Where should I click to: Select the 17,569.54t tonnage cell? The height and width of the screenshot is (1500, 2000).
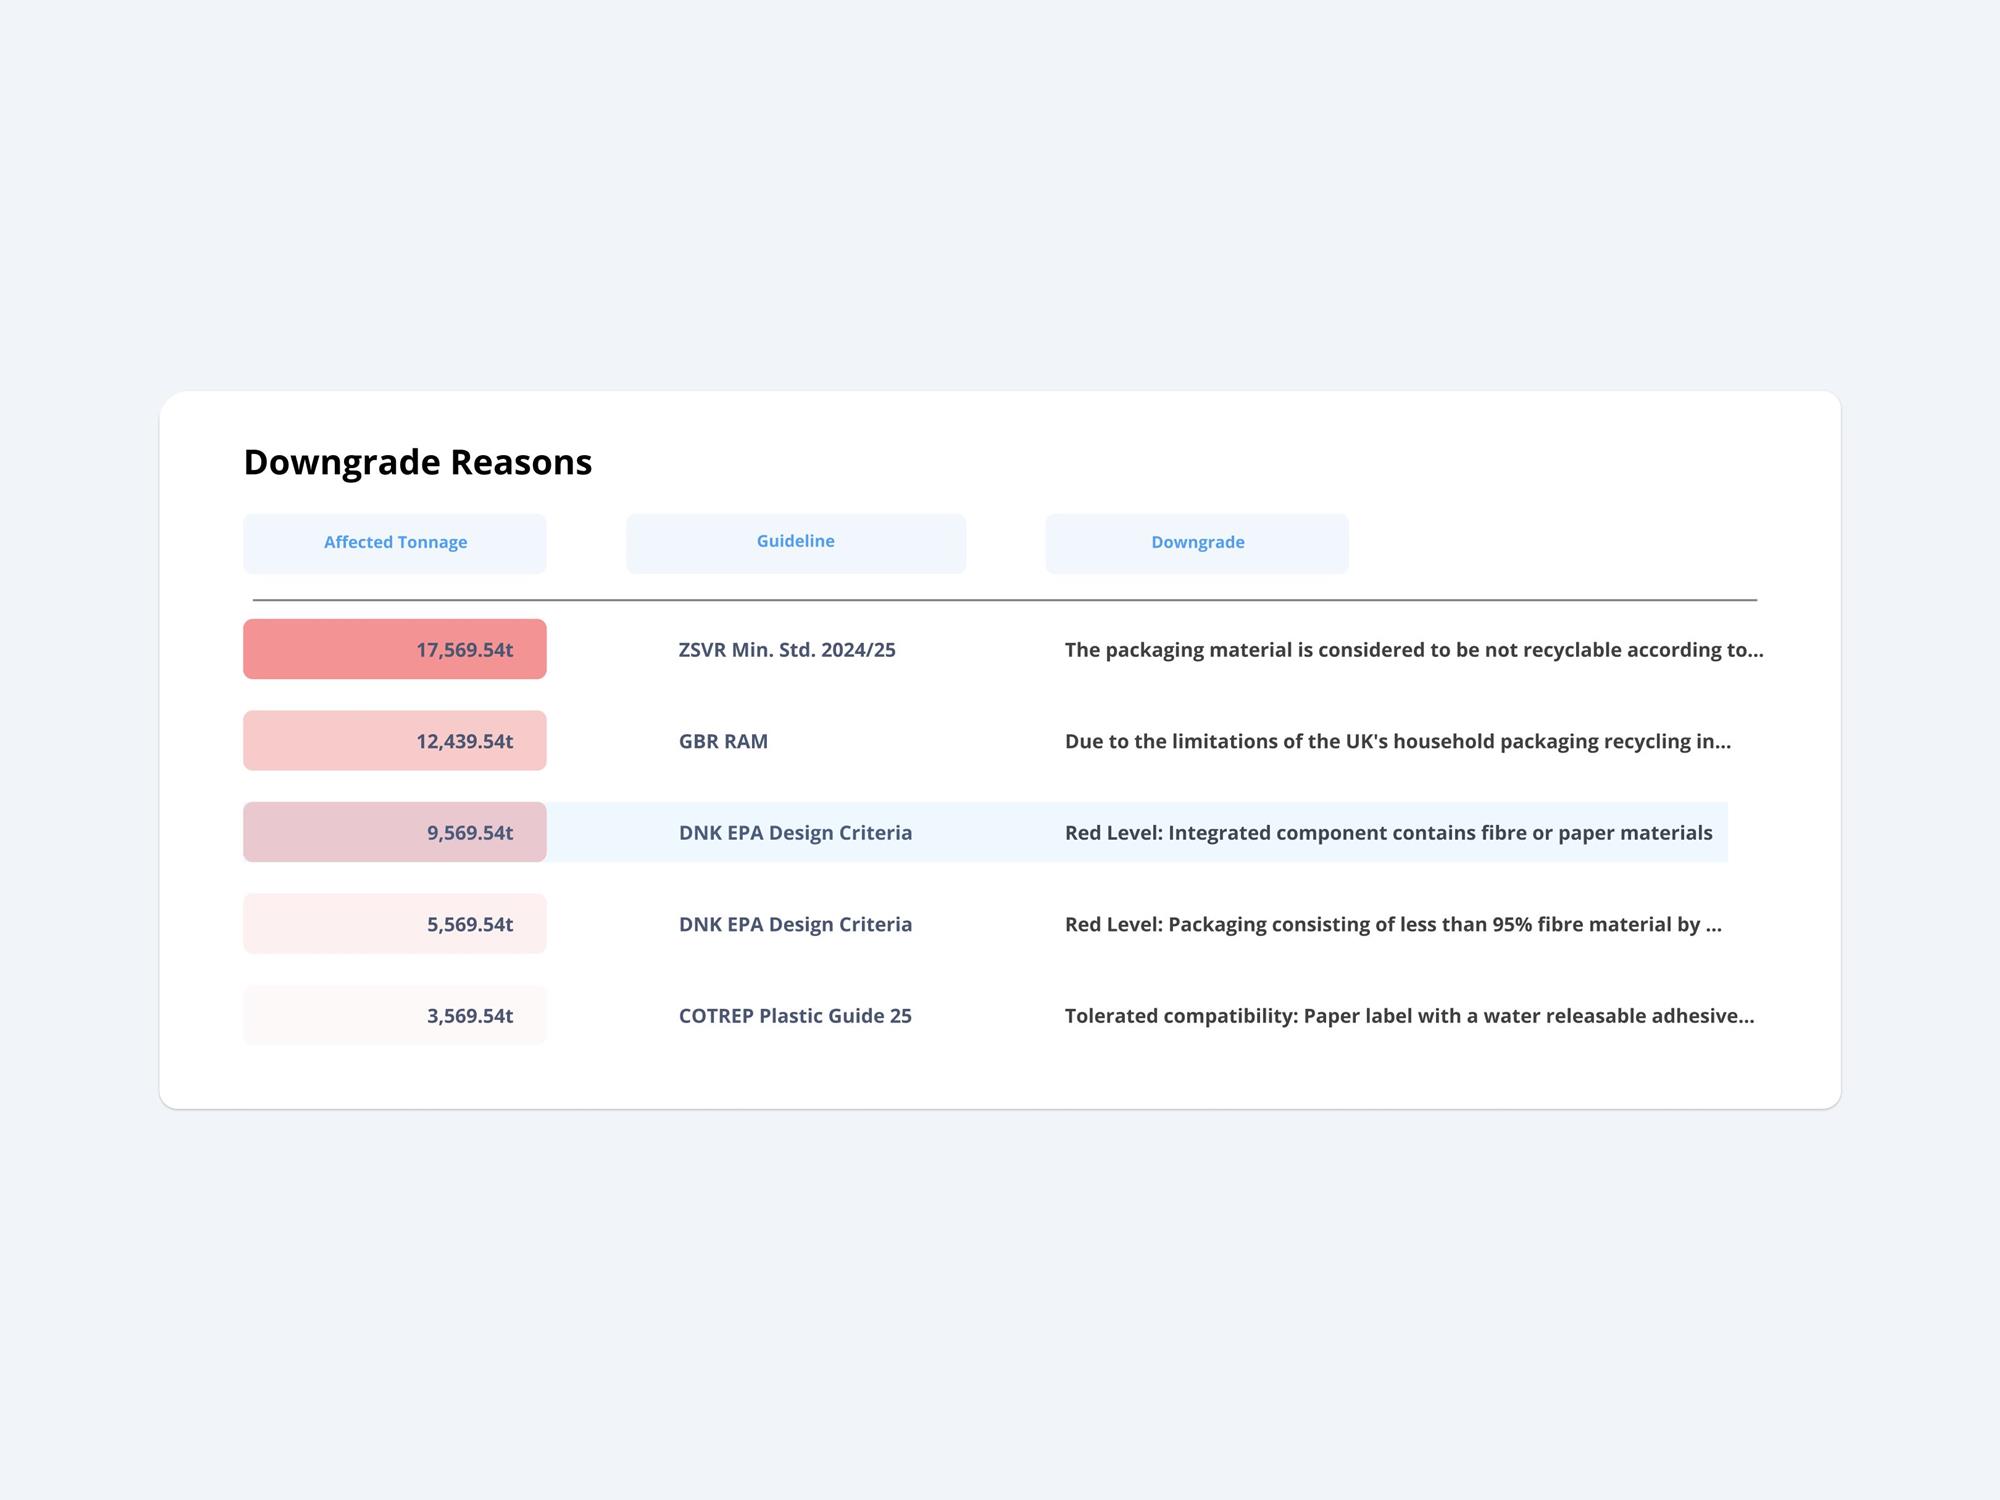[395, 649]
